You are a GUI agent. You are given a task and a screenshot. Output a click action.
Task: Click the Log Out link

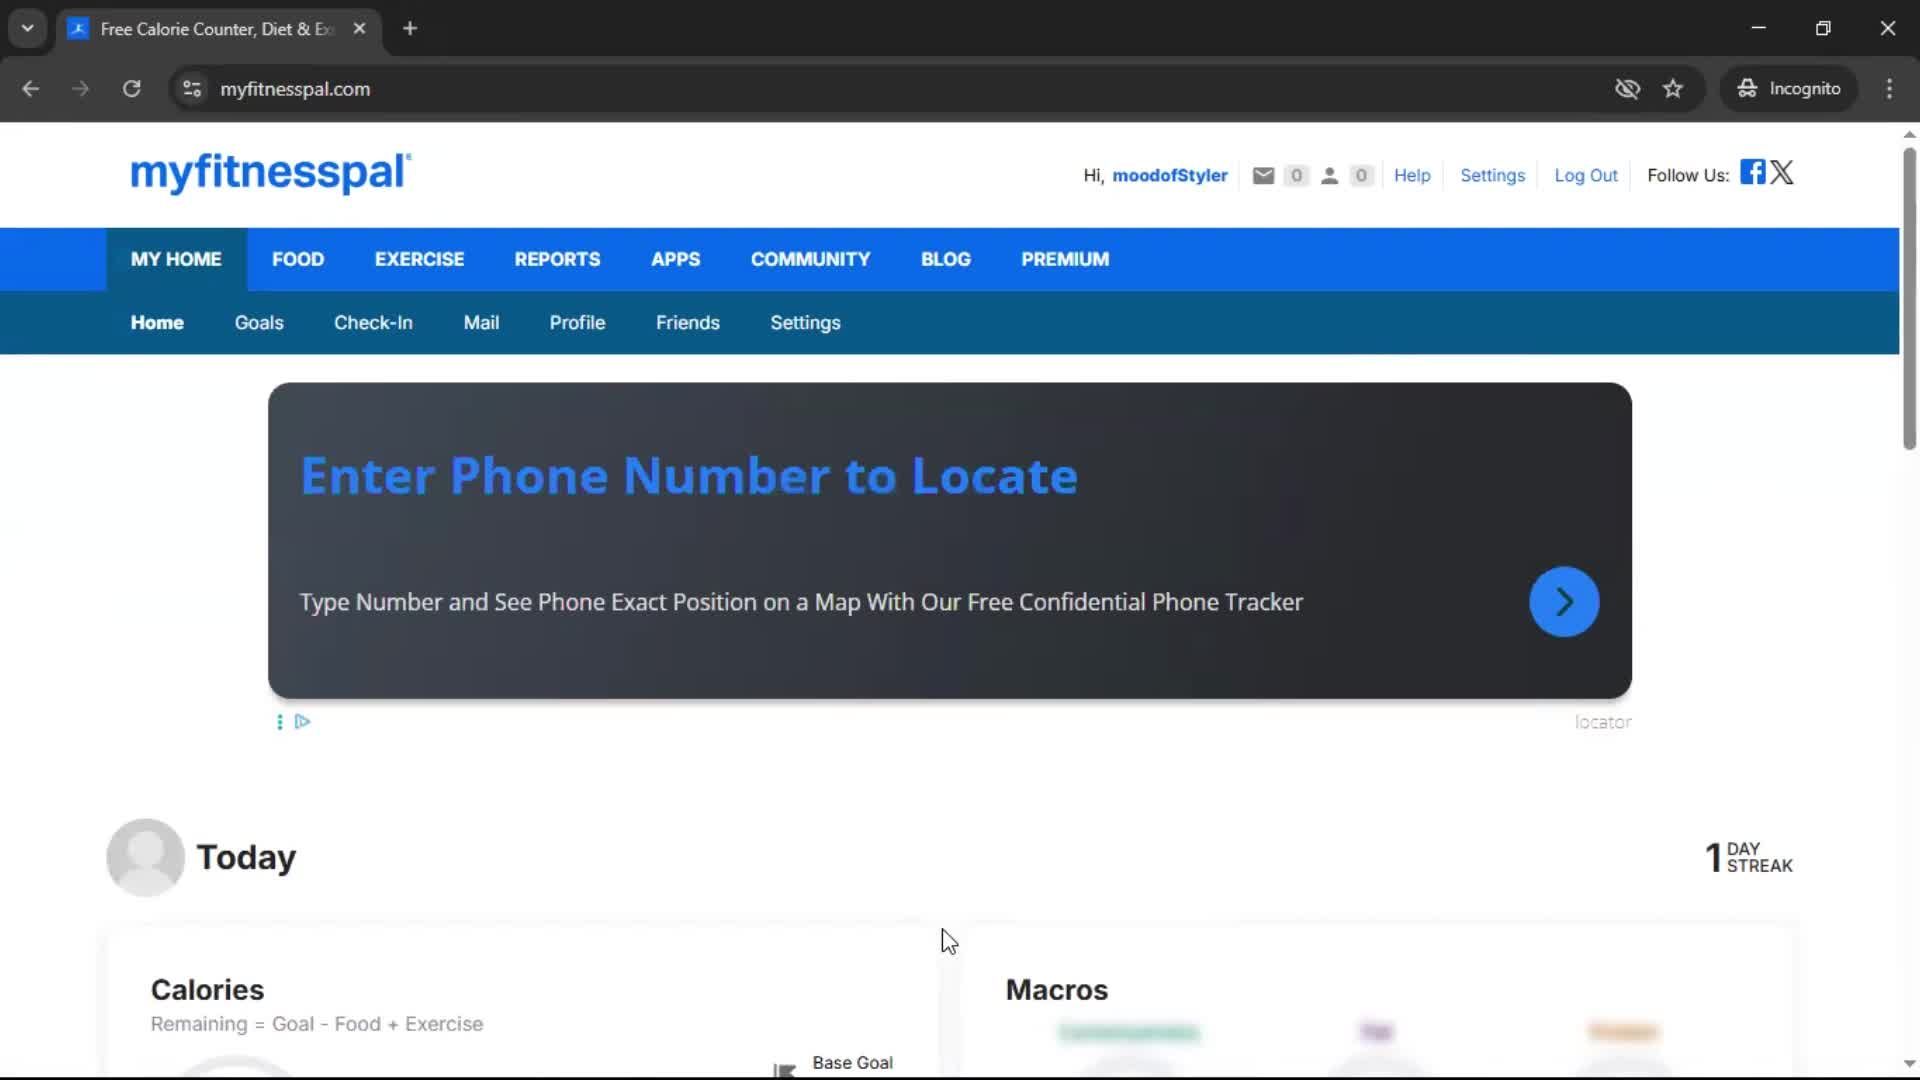point(1585,176)
